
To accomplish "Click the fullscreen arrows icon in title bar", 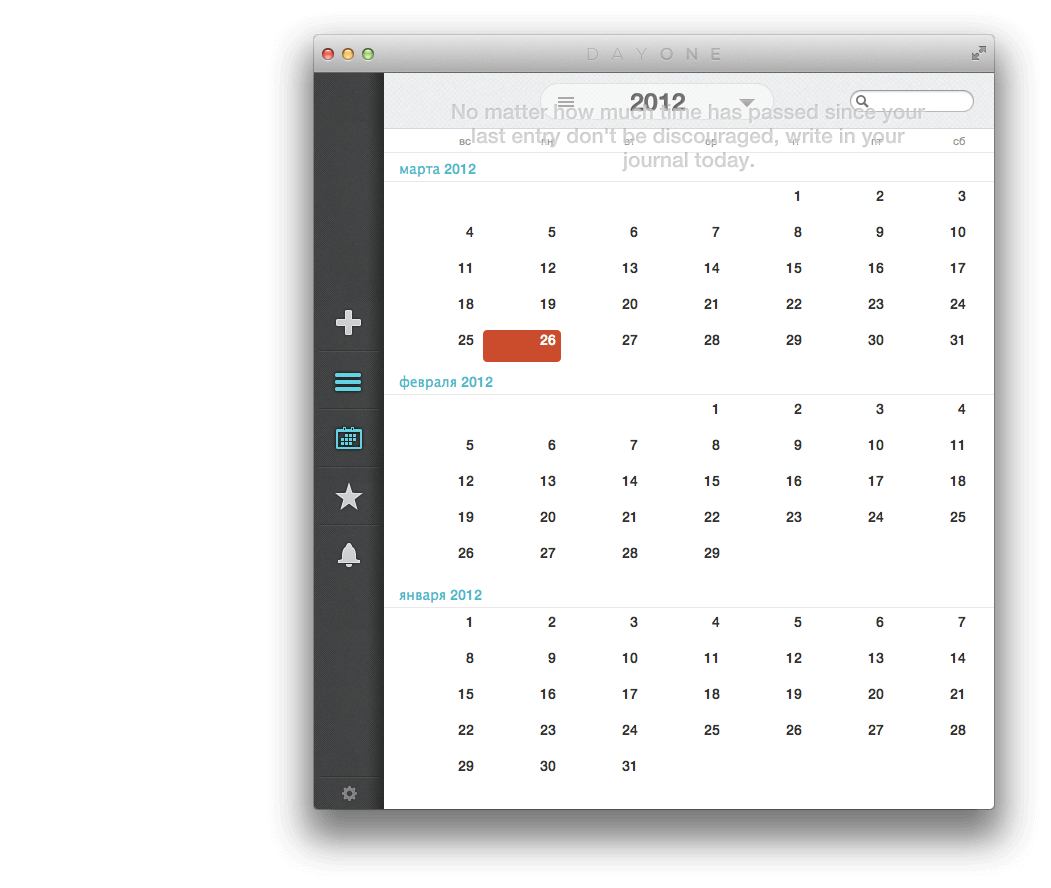I will click(x=979, y=53).
